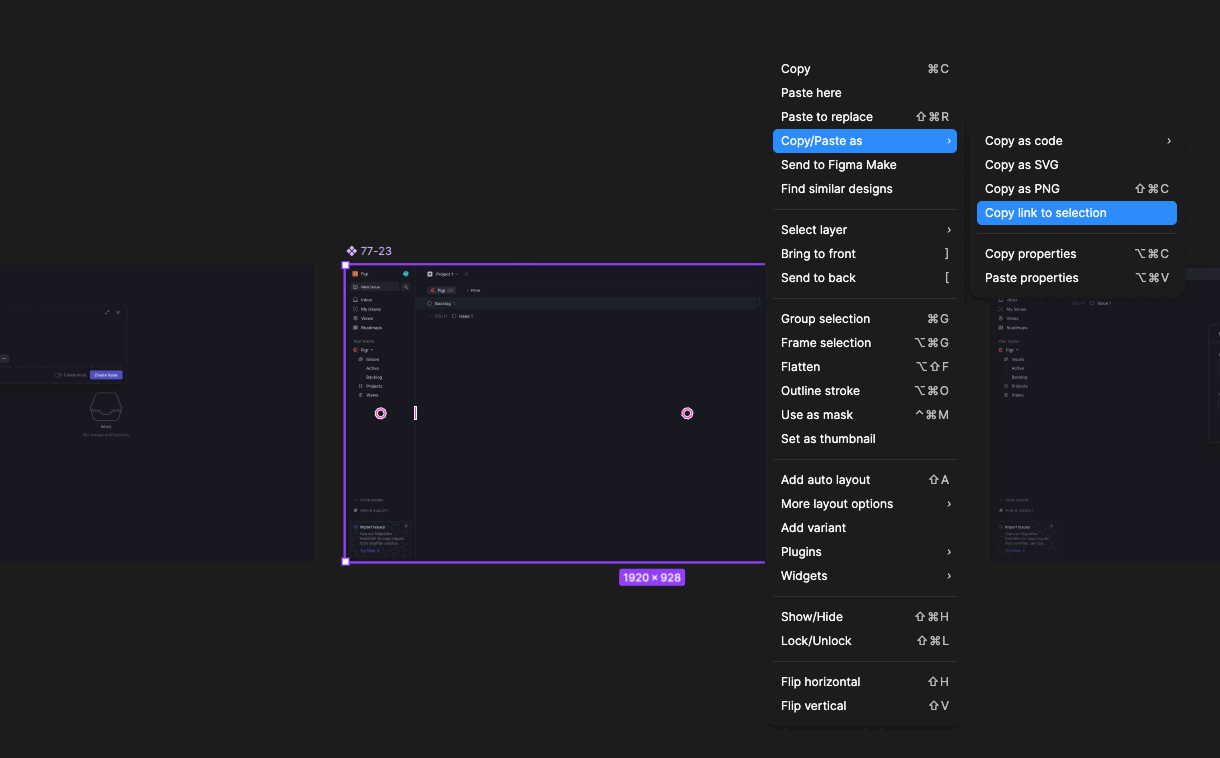1220x758 pixels.
Task: Click the Try Now link in Import Issues
Action: tap(370, 551)
